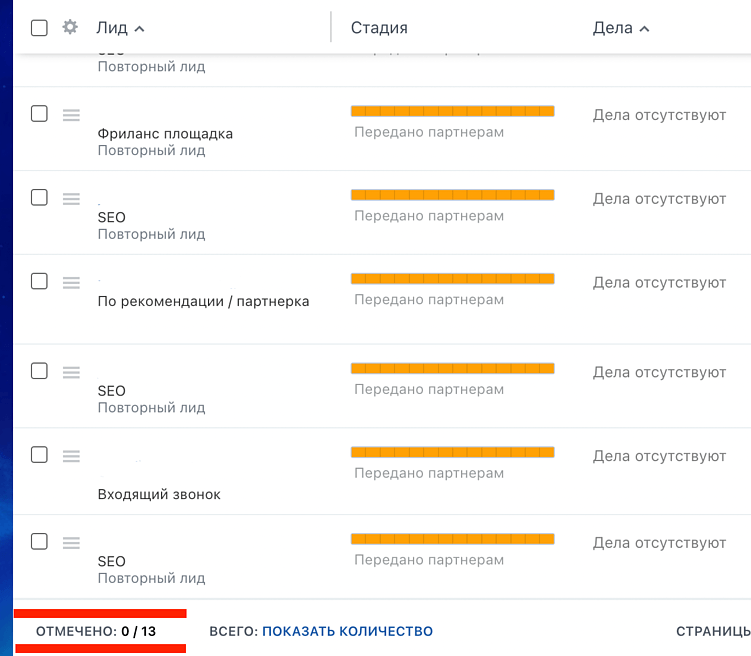This screenshot has height=656, width=751.
Task: Click hamburger icon of the last SEO lead
Action: tap(71, 543)
